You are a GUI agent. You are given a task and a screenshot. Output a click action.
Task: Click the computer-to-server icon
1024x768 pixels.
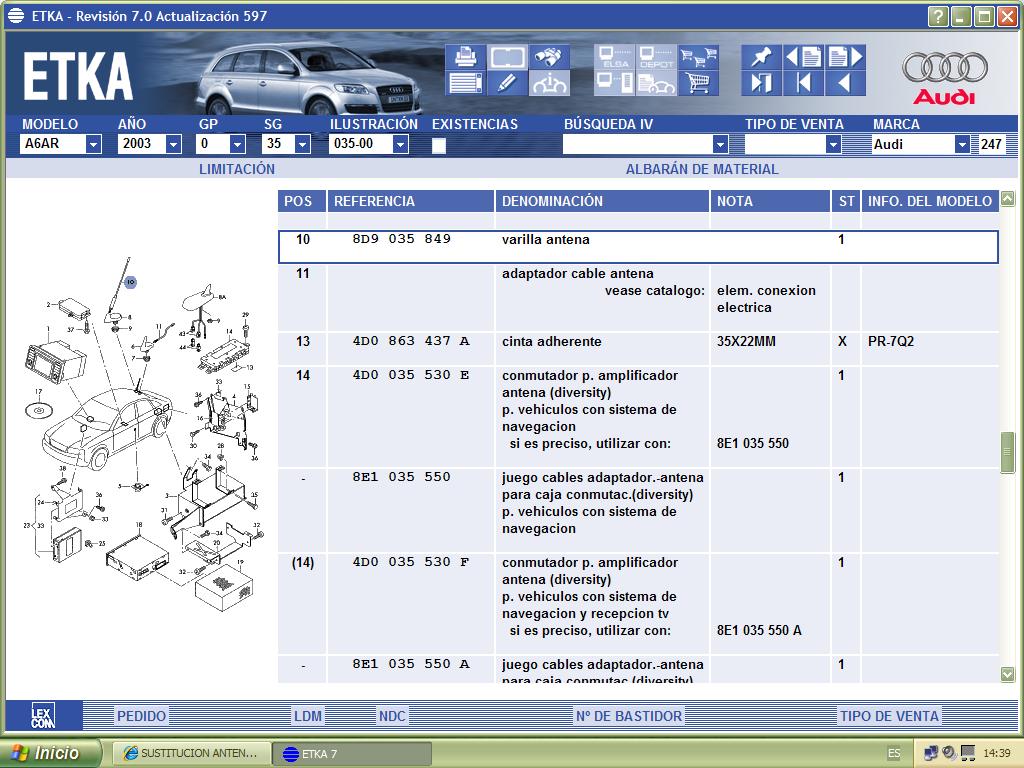click(x=614, y=84)
